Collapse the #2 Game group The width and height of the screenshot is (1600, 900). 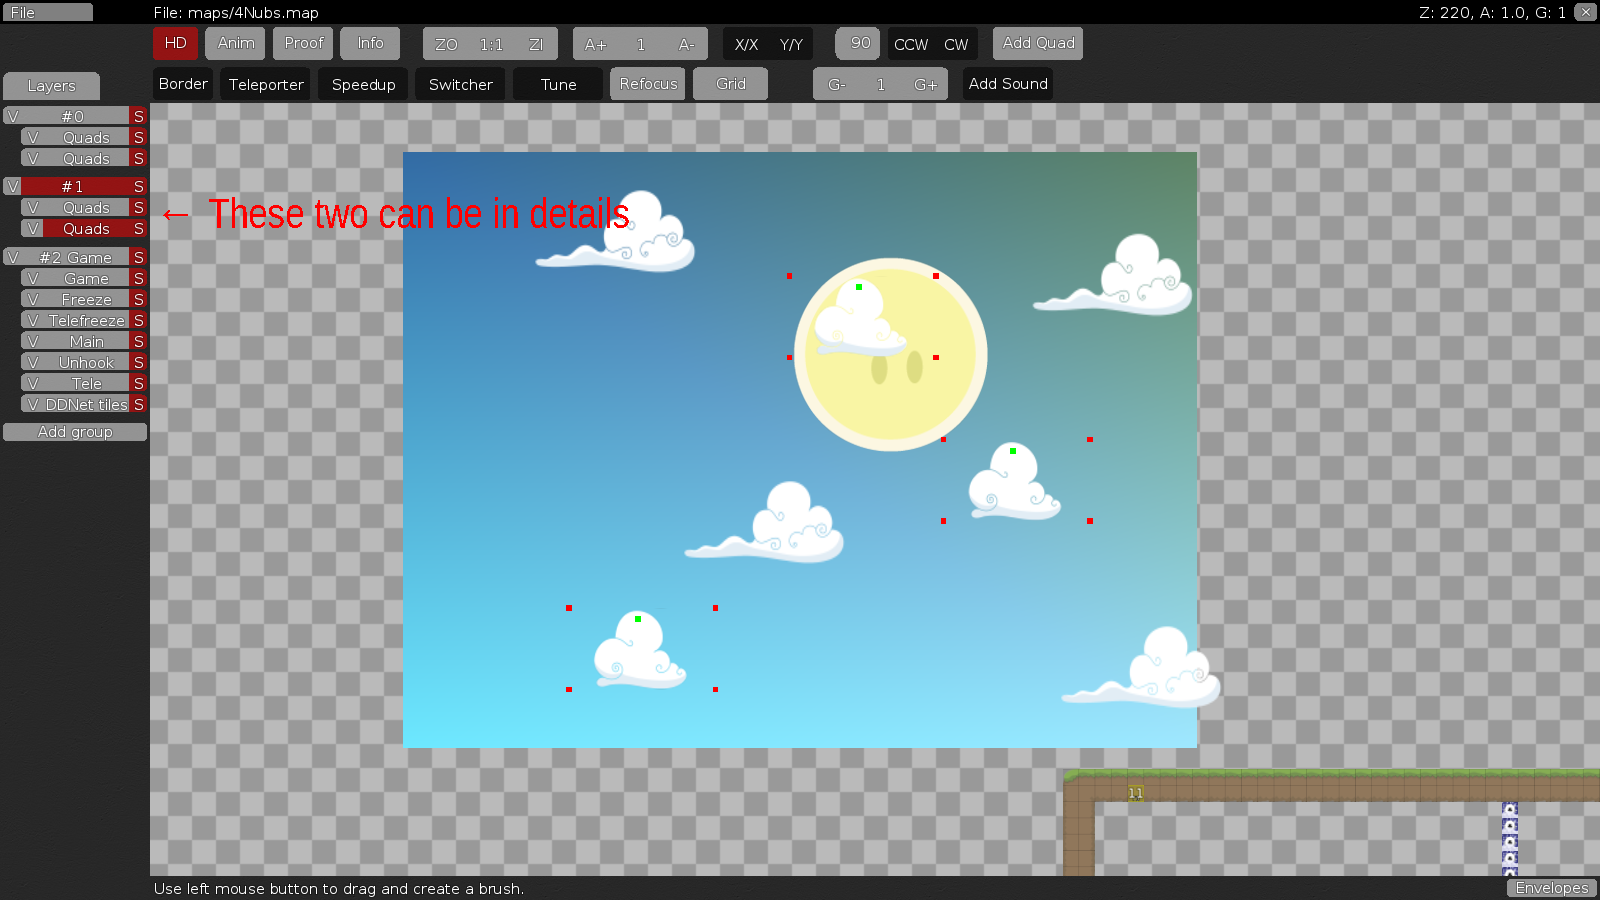pyautogui.click(x=75, y=257)
